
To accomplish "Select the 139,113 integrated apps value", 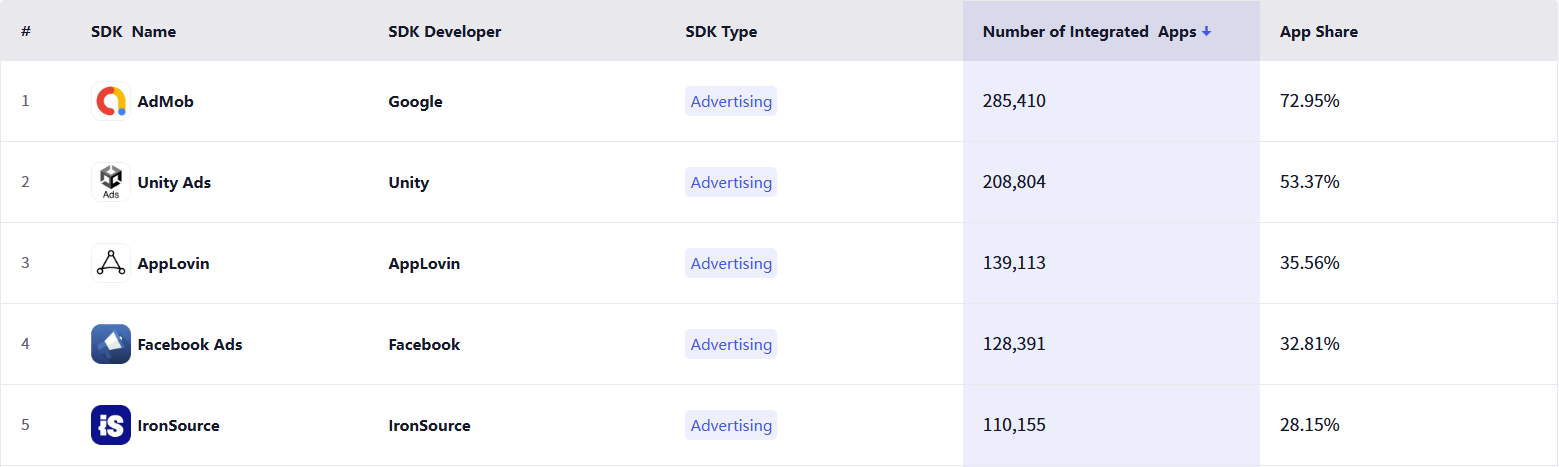I will tap(1014, 263).
